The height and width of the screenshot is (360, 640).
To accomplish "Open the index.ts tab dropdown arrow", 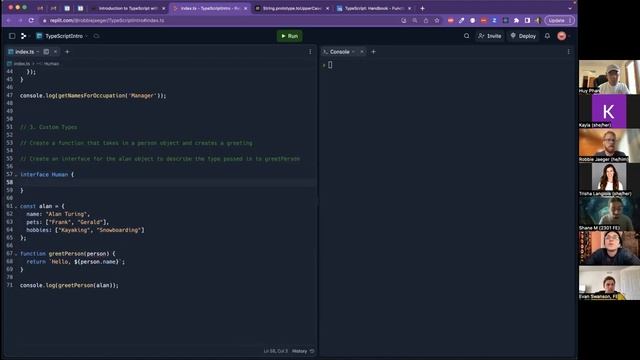I will pyautogui.click(x=38, y=52).
